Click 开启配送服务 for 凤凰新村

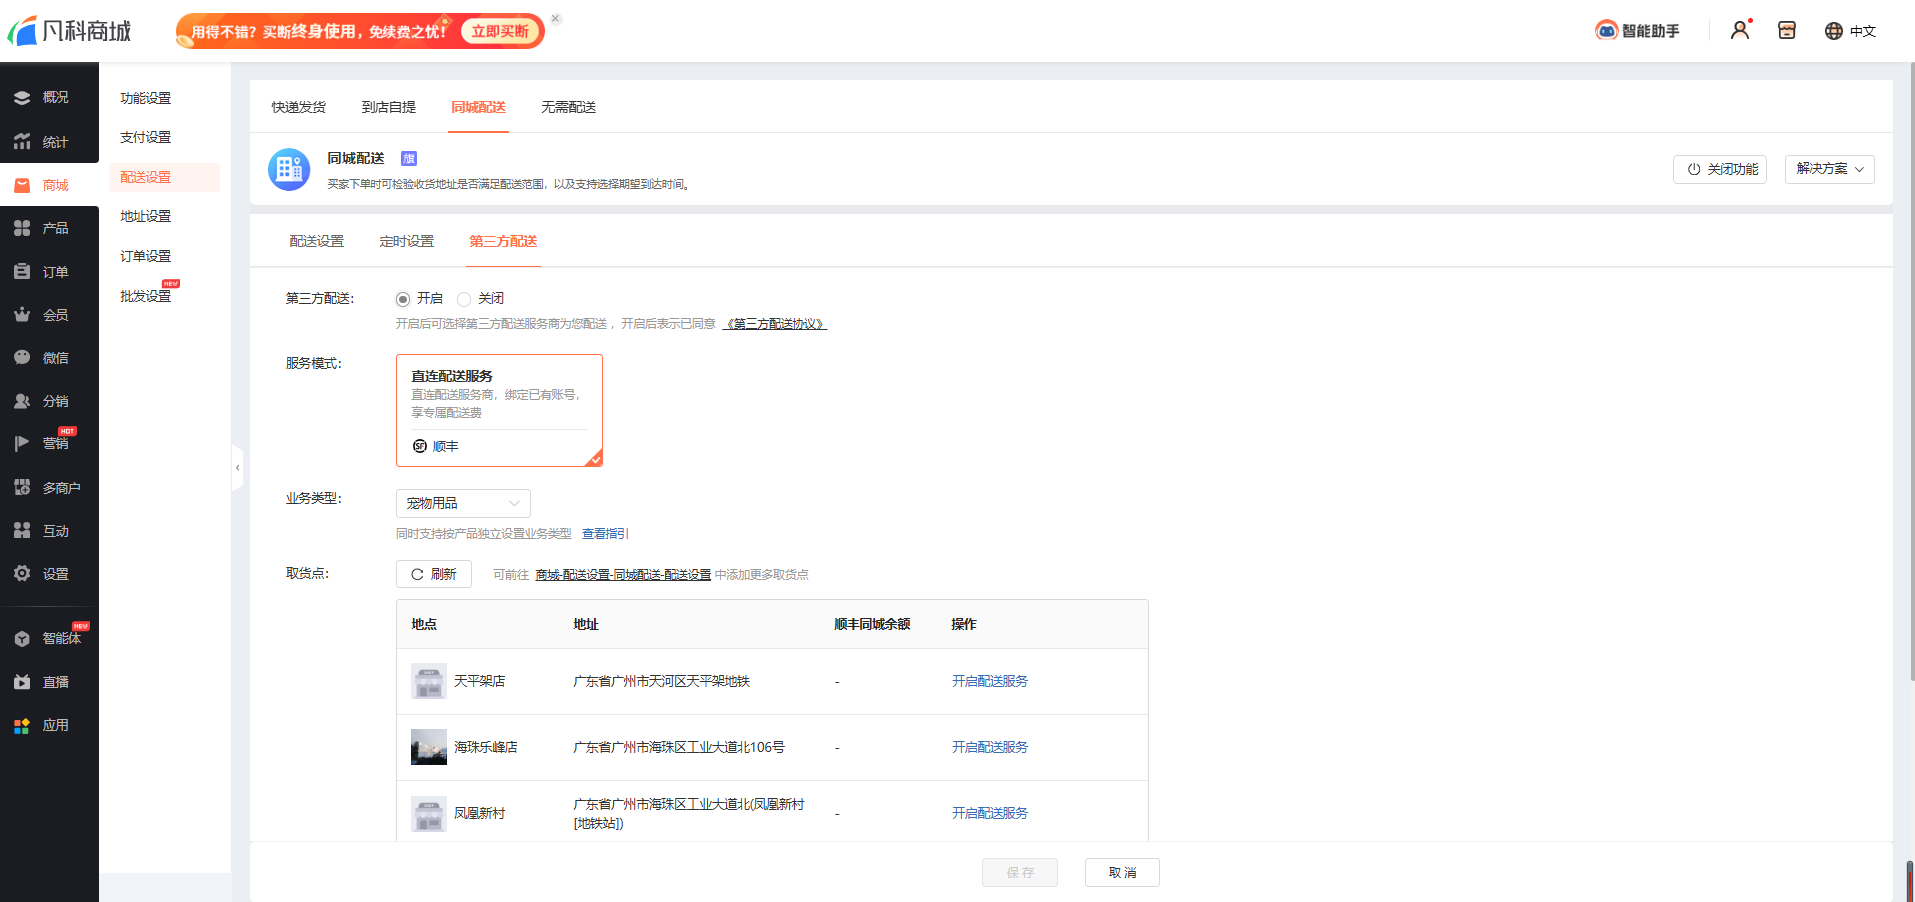point(990,813)
